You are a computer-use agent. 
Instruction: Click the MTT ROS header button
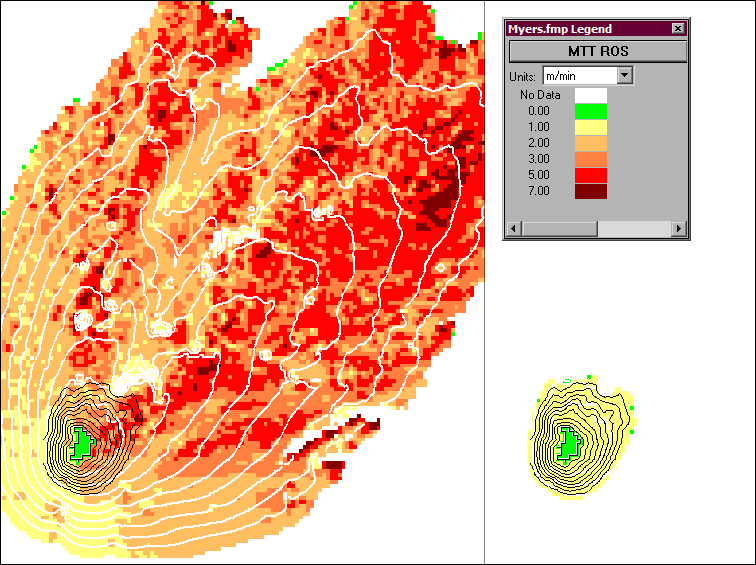click(x=598, y=52)
